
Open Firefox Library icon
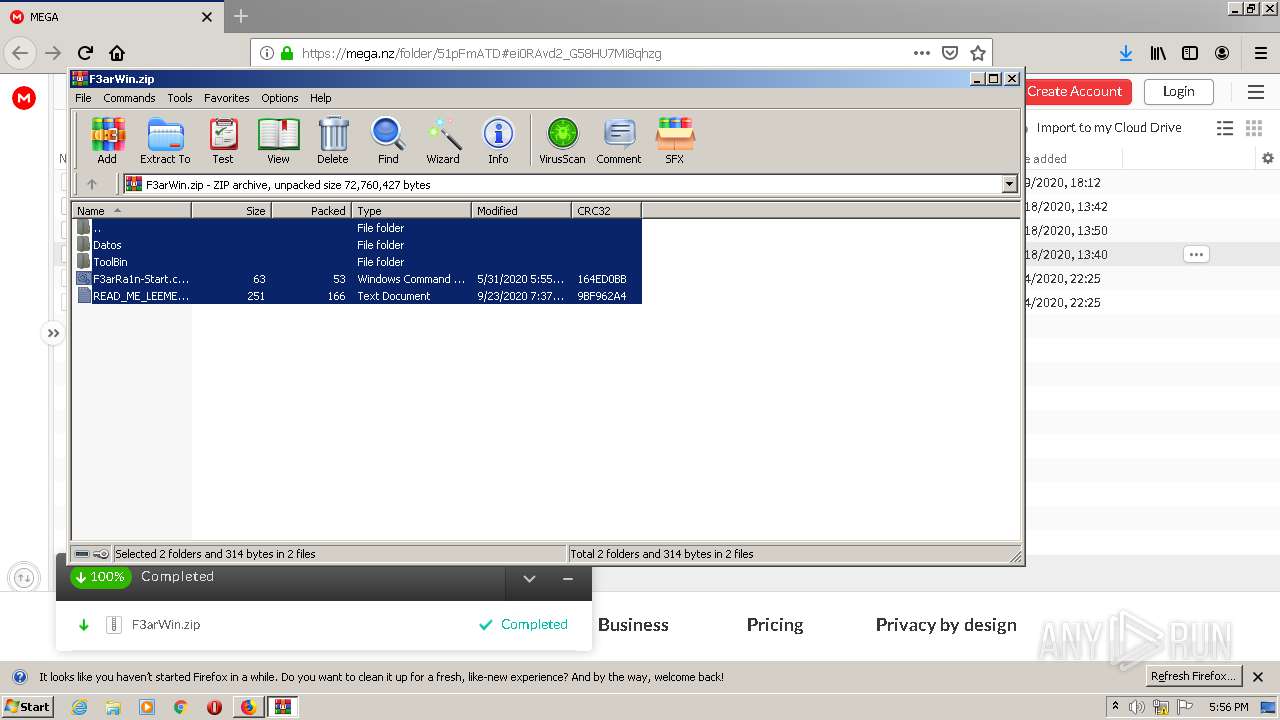coord(1158,53)
